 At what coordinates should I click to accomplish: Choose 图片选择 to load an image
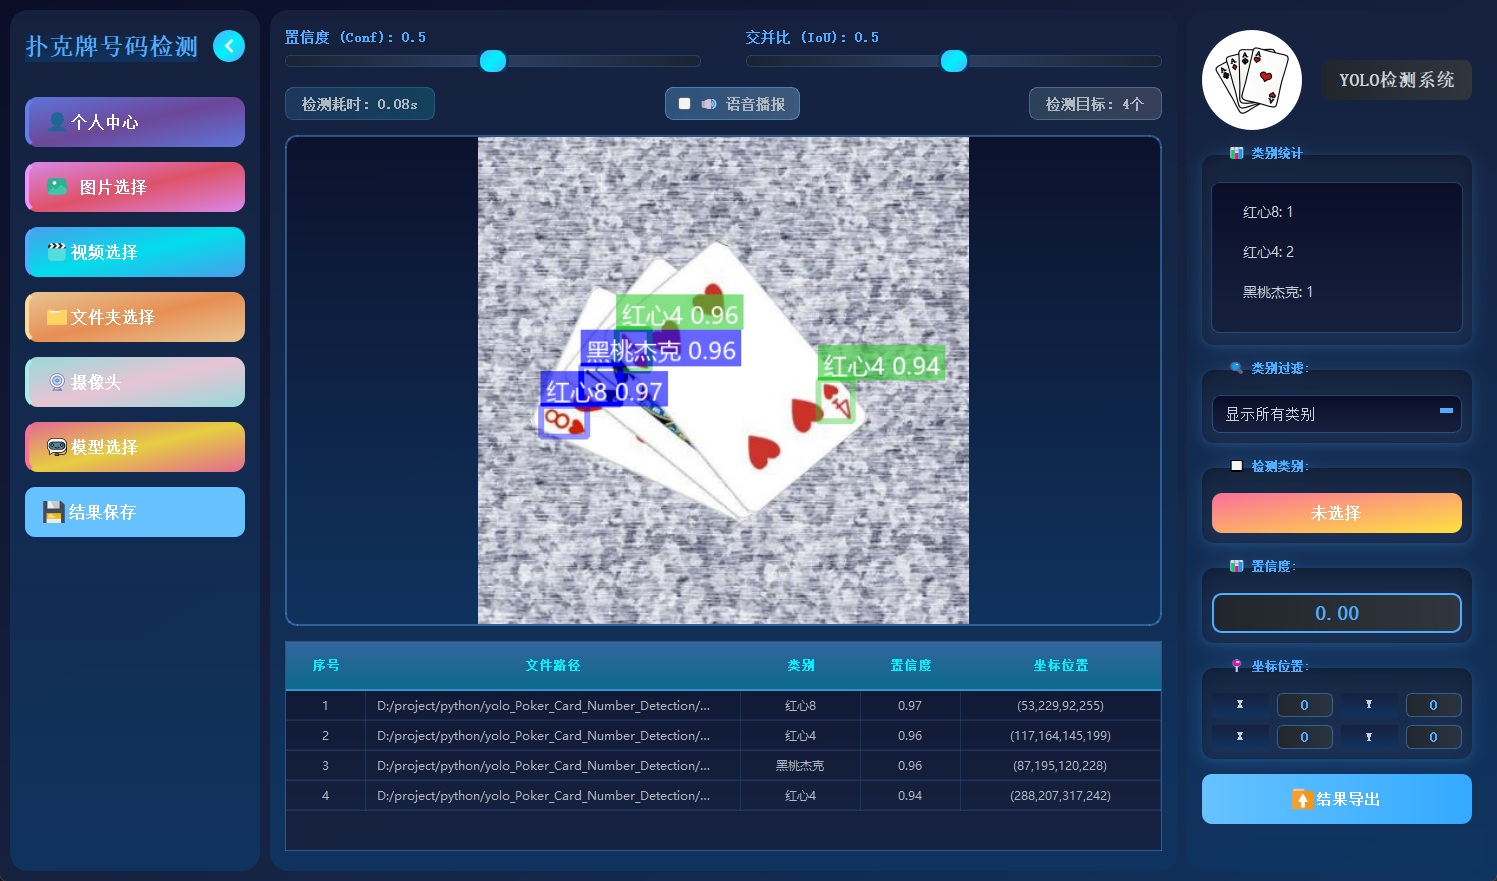135,187
